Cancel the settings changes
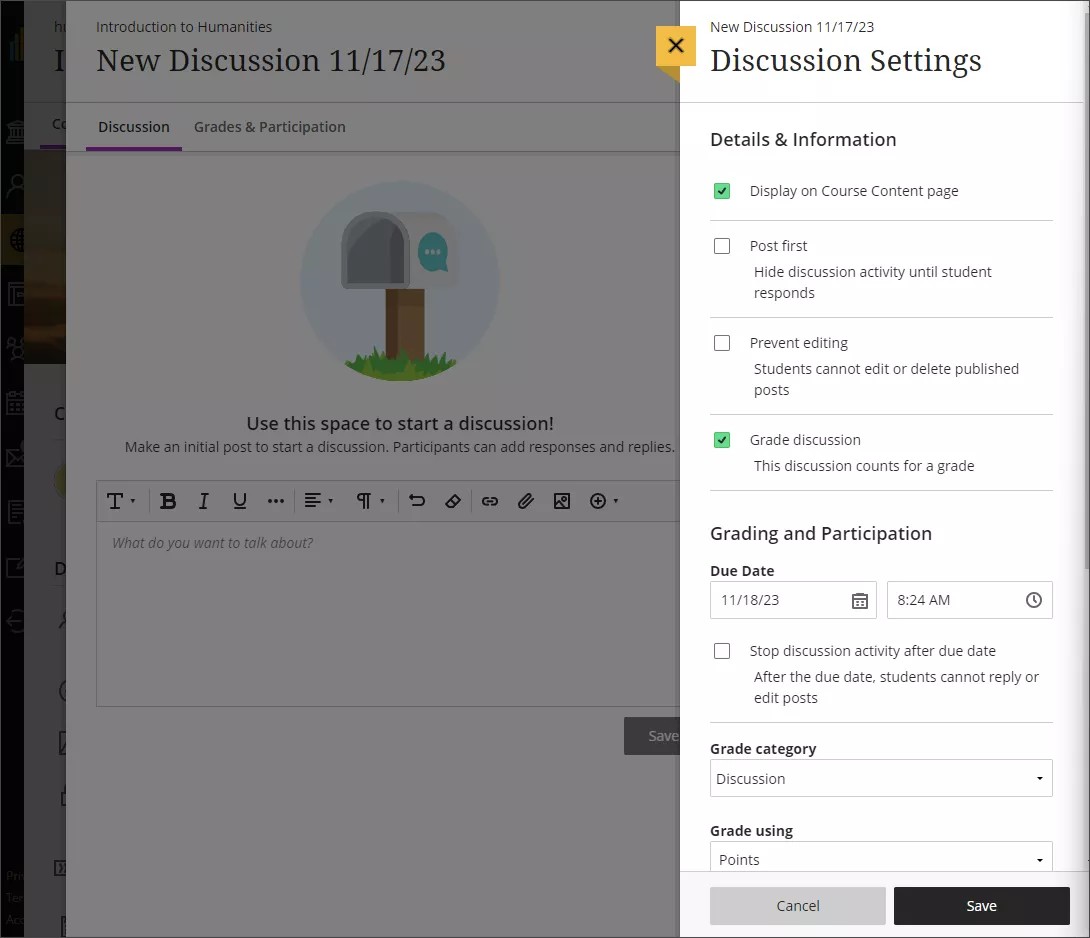Viewport: 1090px width, 938px height. click(797, 905)
